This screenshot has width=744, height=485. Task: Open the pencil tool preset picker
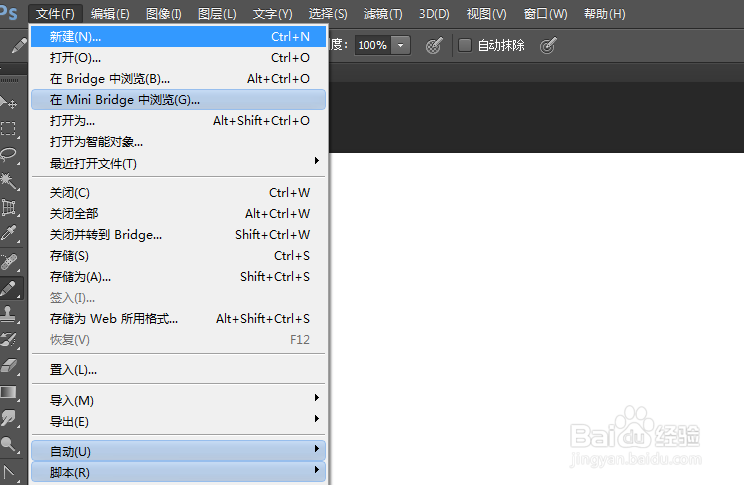[19, 46]
